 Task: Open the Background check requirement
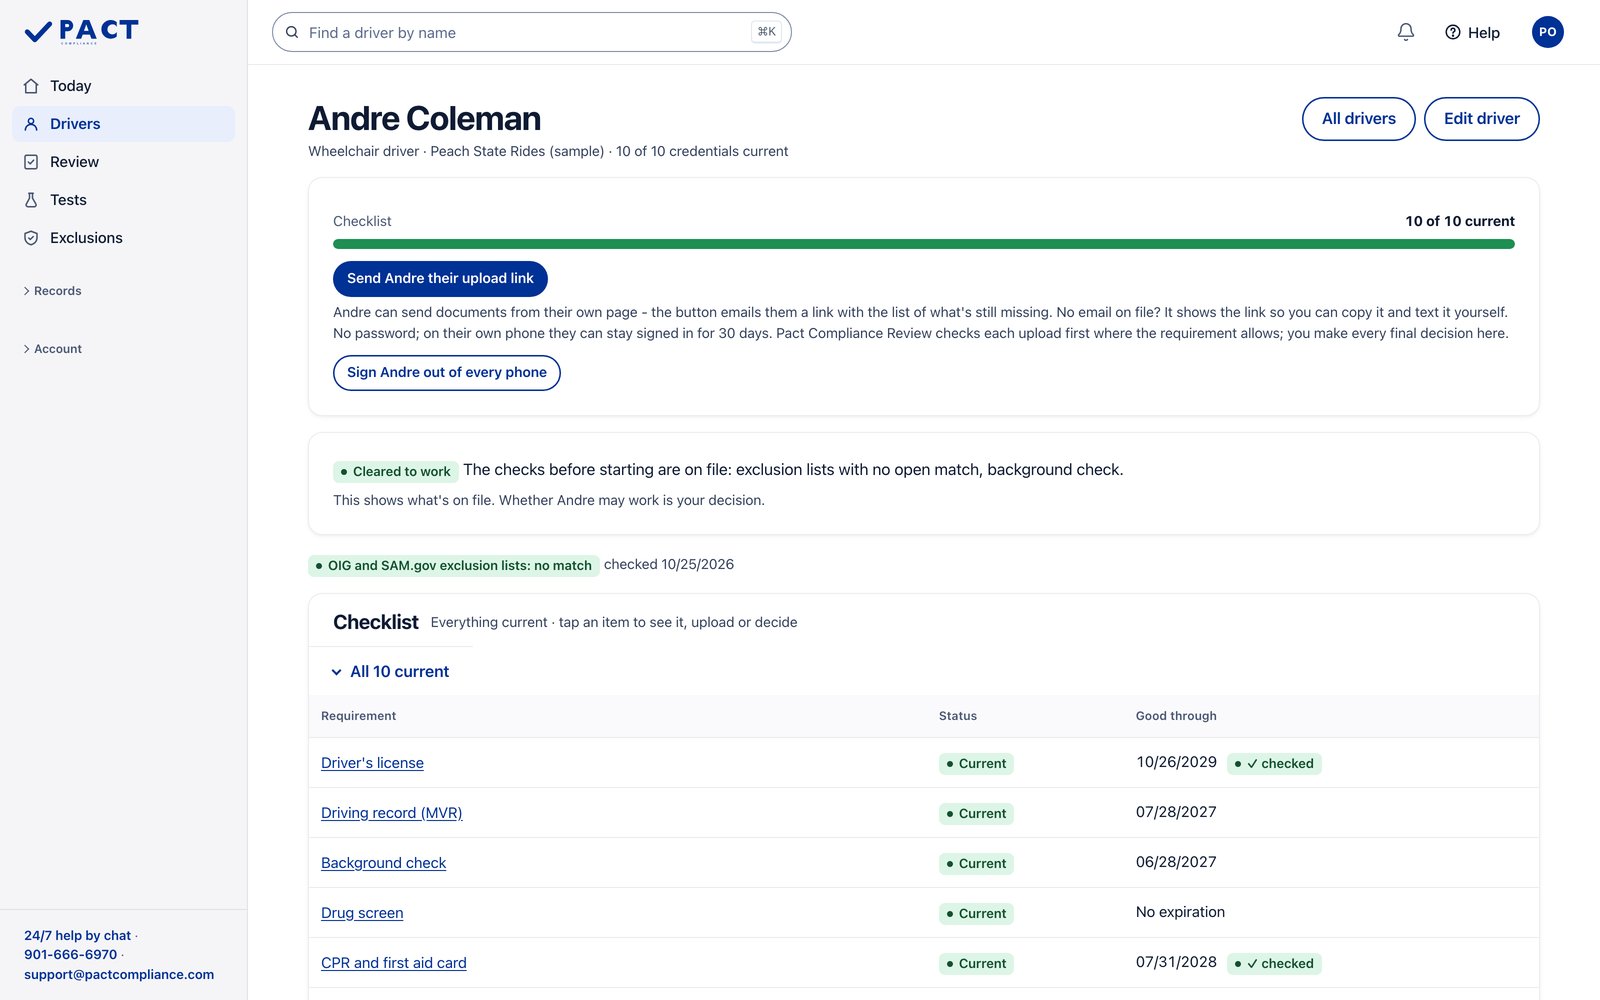[x=383, y=863]
